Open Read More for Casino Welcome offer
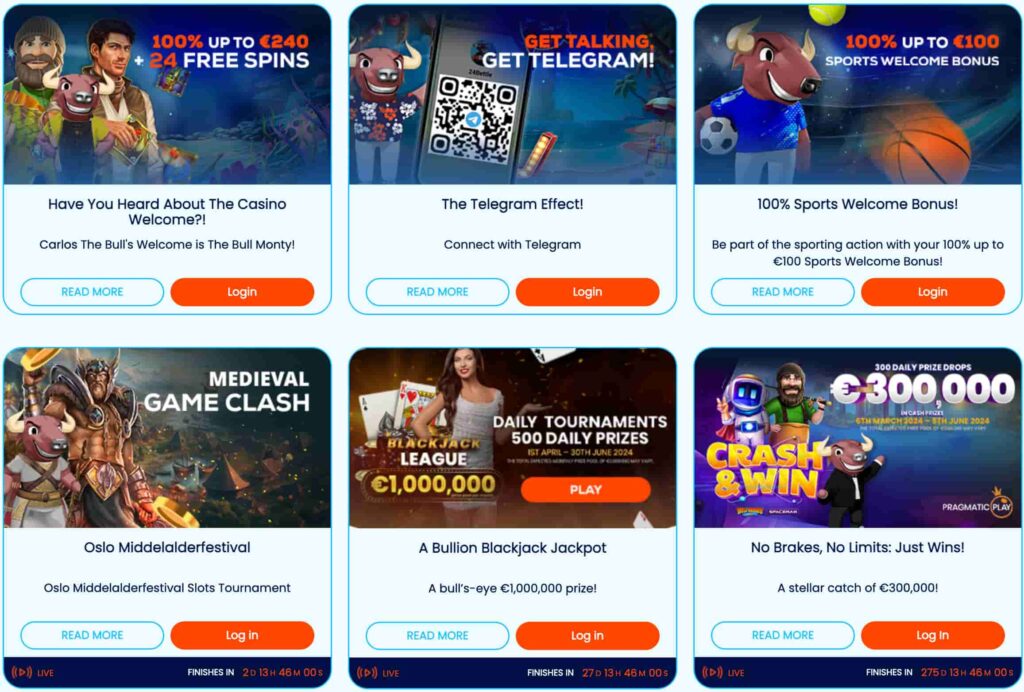The height and width of the screenshot is (692, 1024). [x=92, y=292]
